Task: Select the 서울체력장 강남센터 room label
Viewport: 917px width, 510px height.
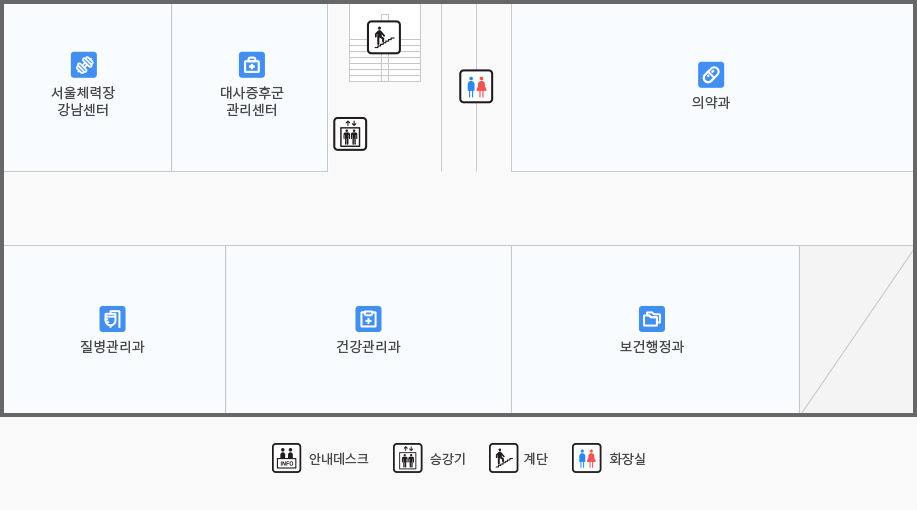Action: 83,101
